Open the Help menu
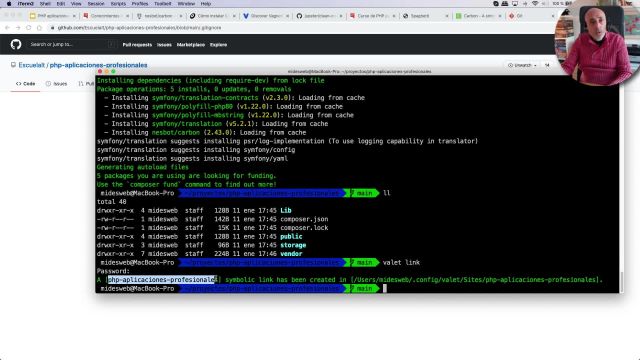 click(206, 4)
